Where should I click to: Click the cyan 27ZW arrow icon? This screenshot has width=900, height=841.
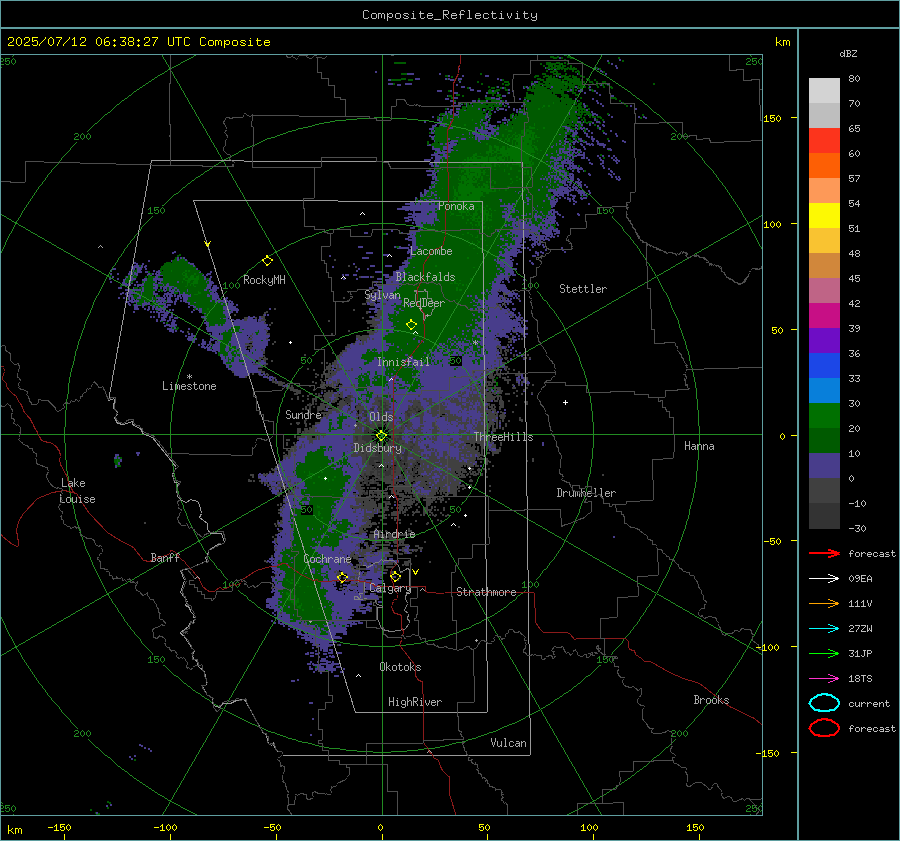coord(824,629)
